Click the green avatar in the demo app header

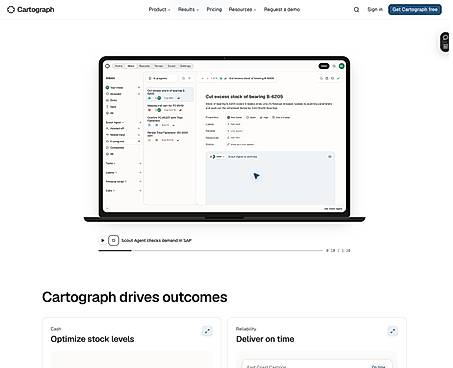[341, 66]
